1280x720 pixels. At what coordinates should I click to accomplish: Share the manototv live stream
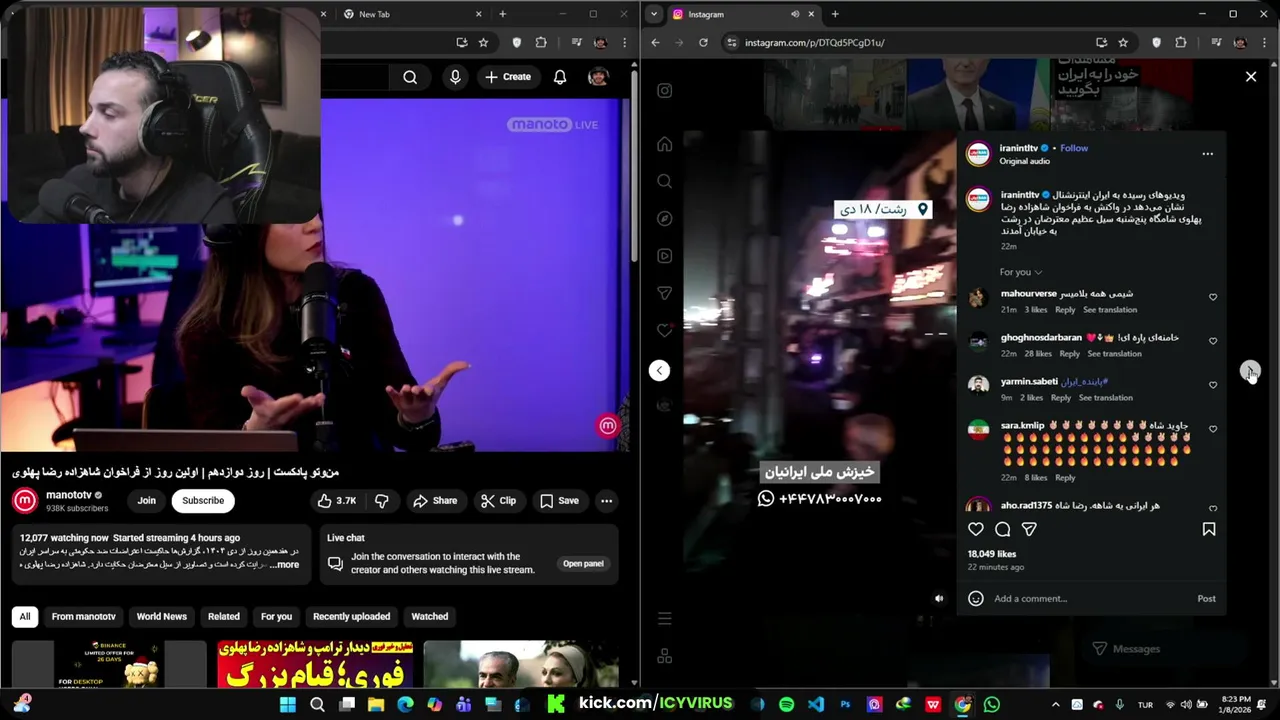point(435,501)
